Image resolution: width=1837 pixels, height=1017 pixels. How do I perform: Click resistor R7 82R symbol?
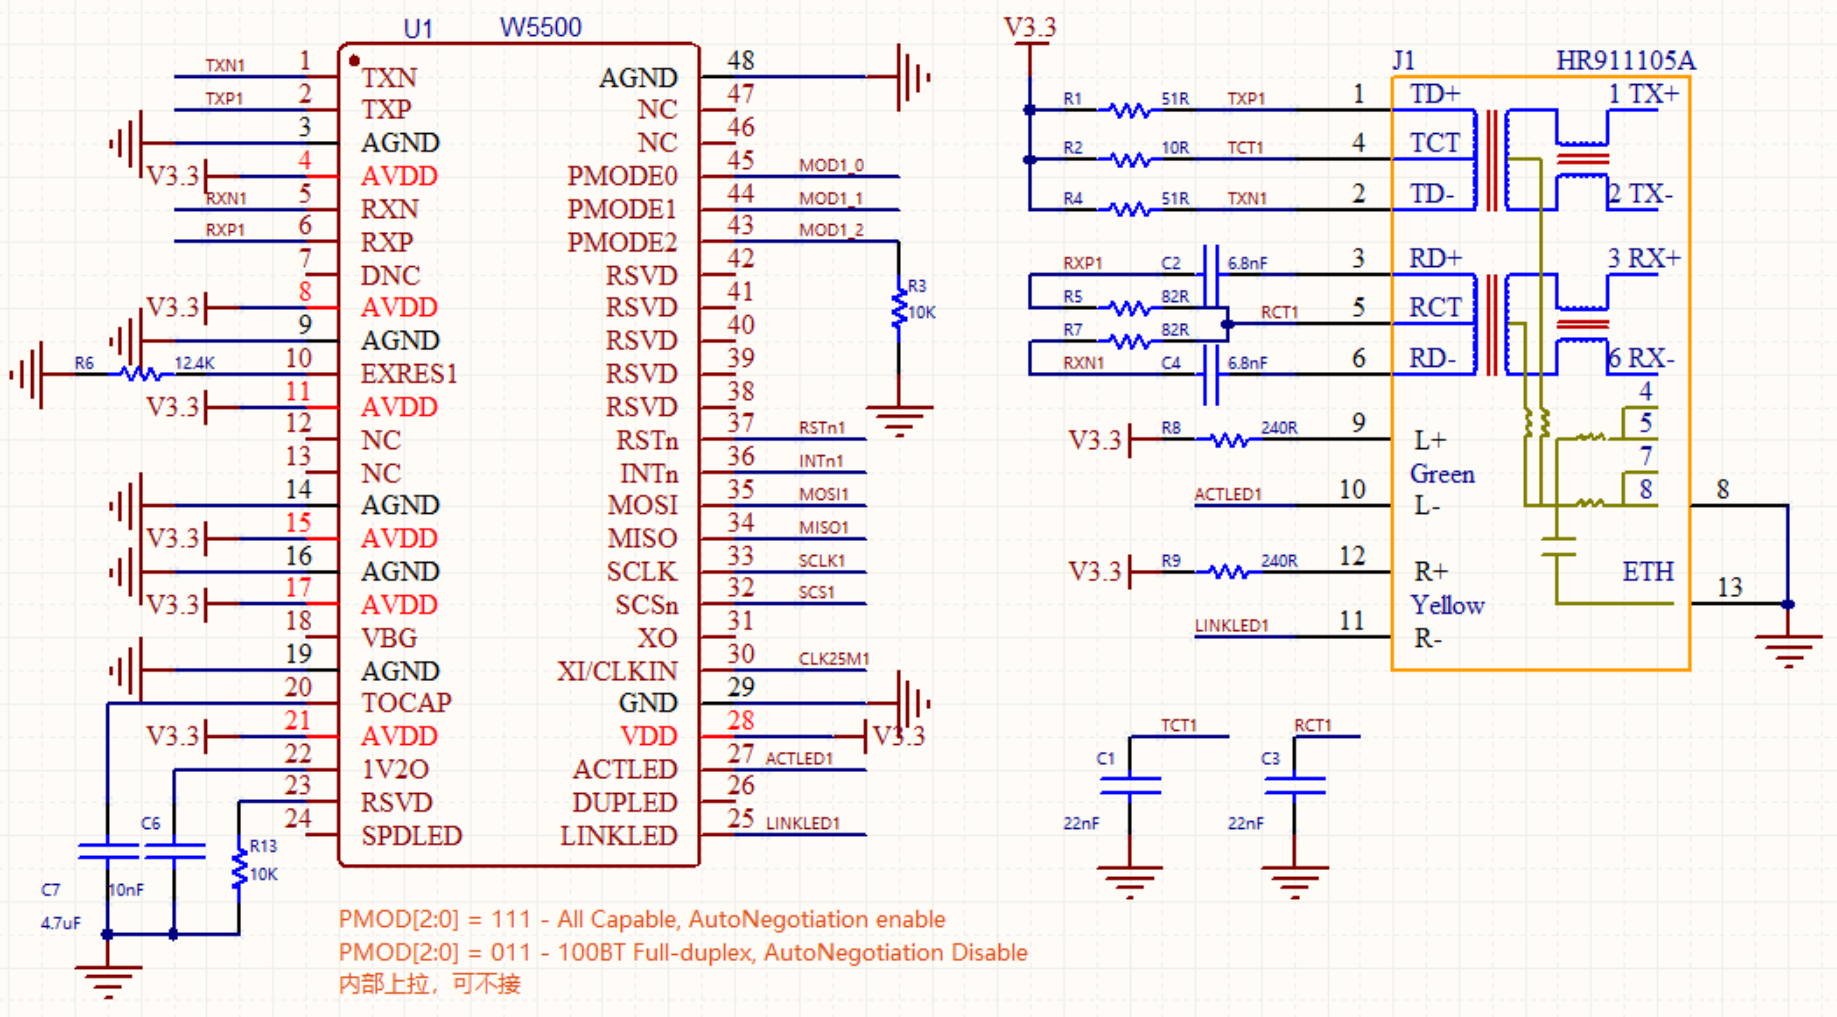(1130, 341)
